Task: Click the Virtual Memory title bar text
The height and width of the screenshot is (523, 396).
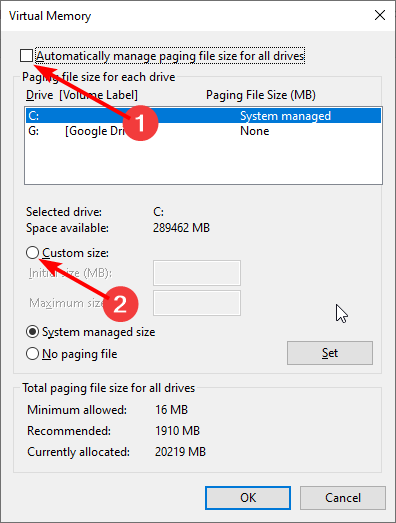Action: (x=50, y=16)
